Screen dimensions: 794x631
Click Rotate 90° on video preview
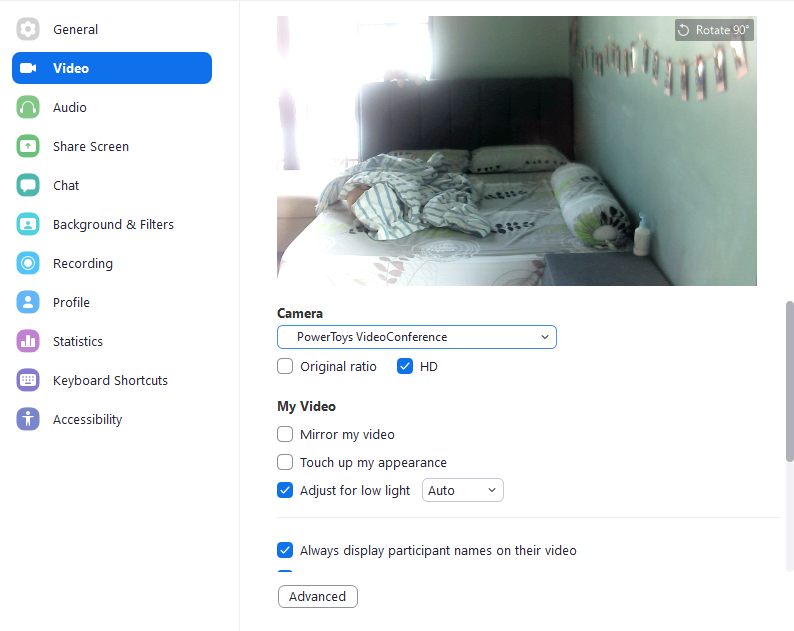714,30
